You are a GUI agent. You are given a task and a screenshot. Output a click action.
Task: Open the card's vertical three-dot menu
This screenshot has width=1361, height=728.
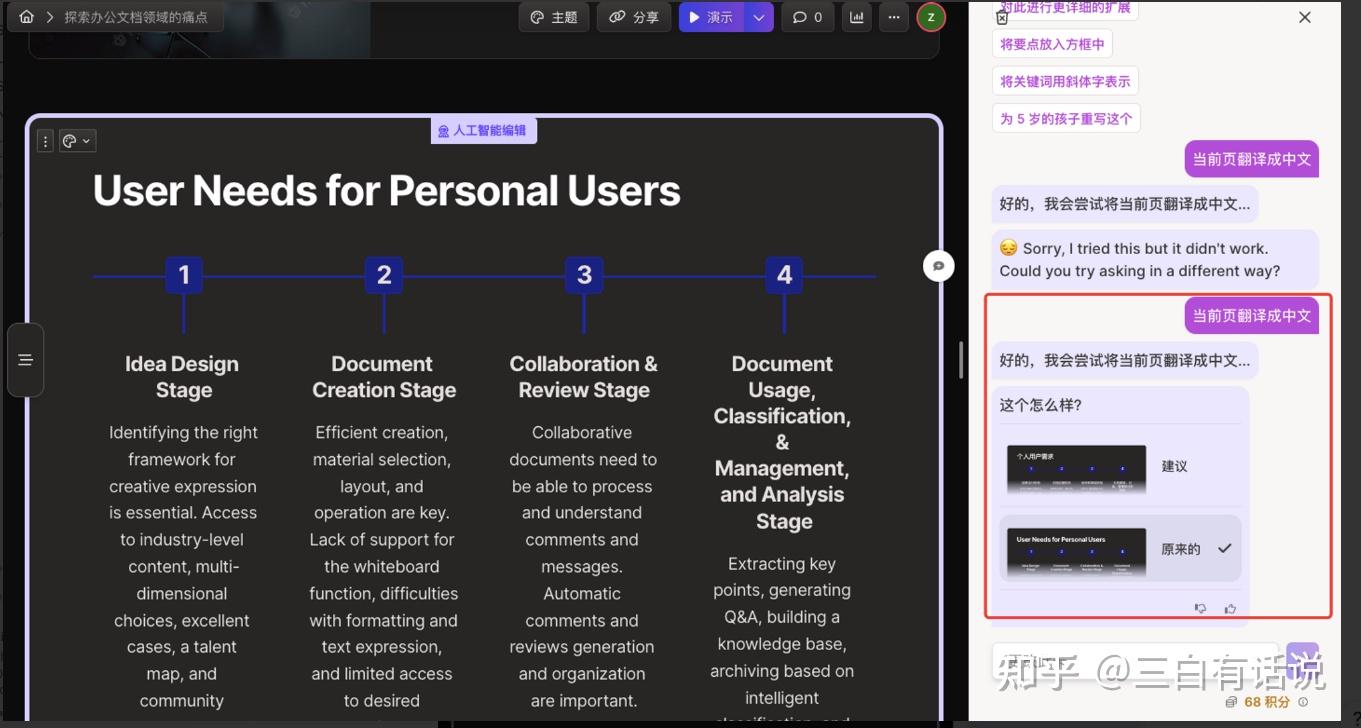pos(45,140)
